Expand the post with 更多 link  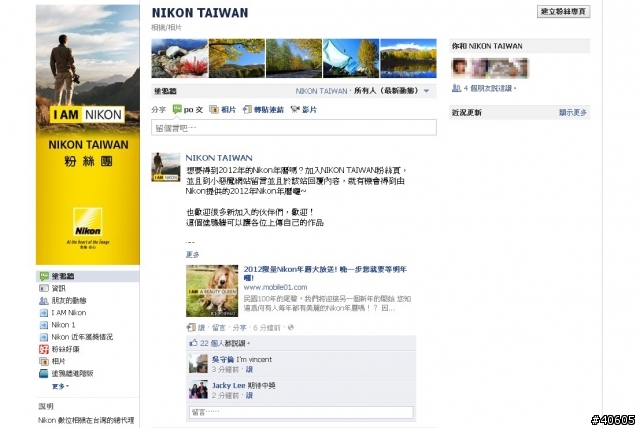pyautogui.click(x=192, y=255)
